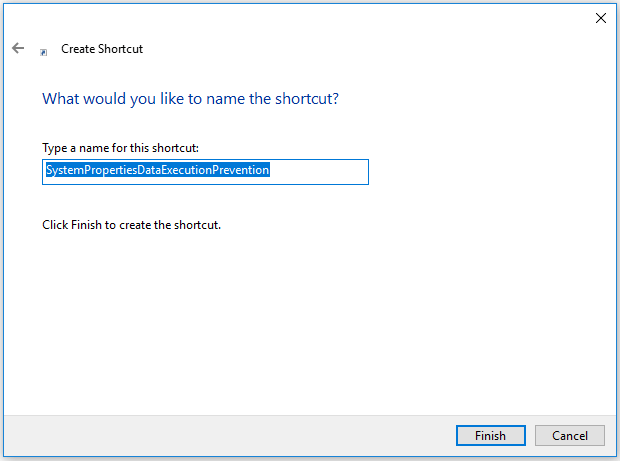620x461 pixels.
Task: Click the word "What" starting the heading
Action: [x=61, y=99]
